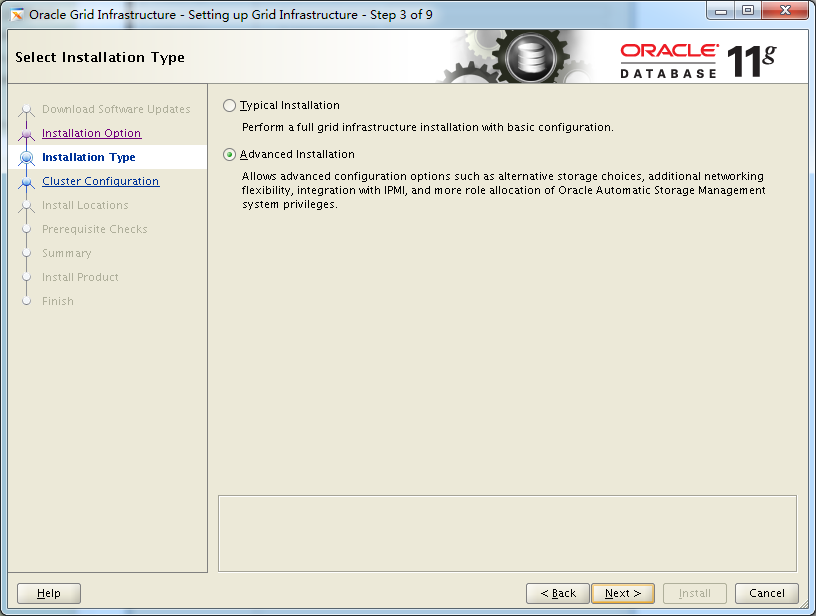Click the 'Install Product' step text
Image resolution: width=816 pixels, height=616 pixels.
click(x=80, y=277)
